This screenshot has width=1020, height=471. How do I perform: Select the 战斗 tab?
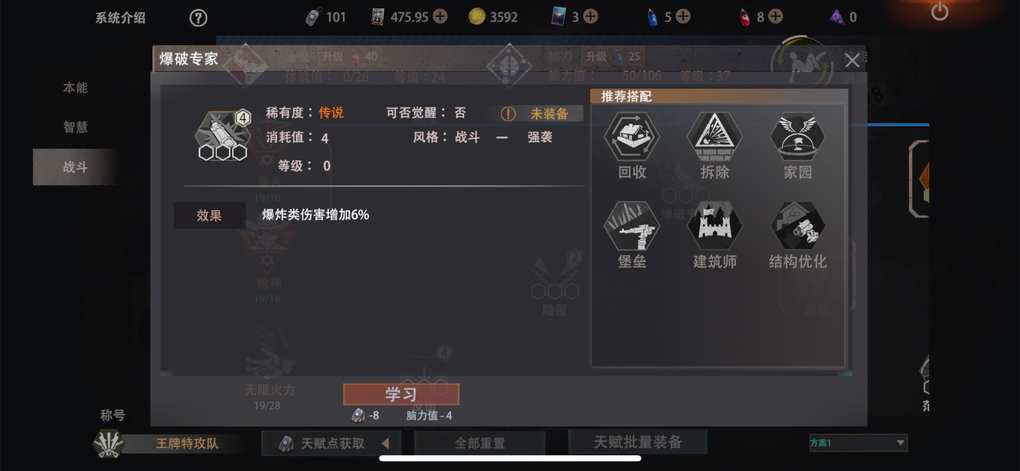point(75,167)
